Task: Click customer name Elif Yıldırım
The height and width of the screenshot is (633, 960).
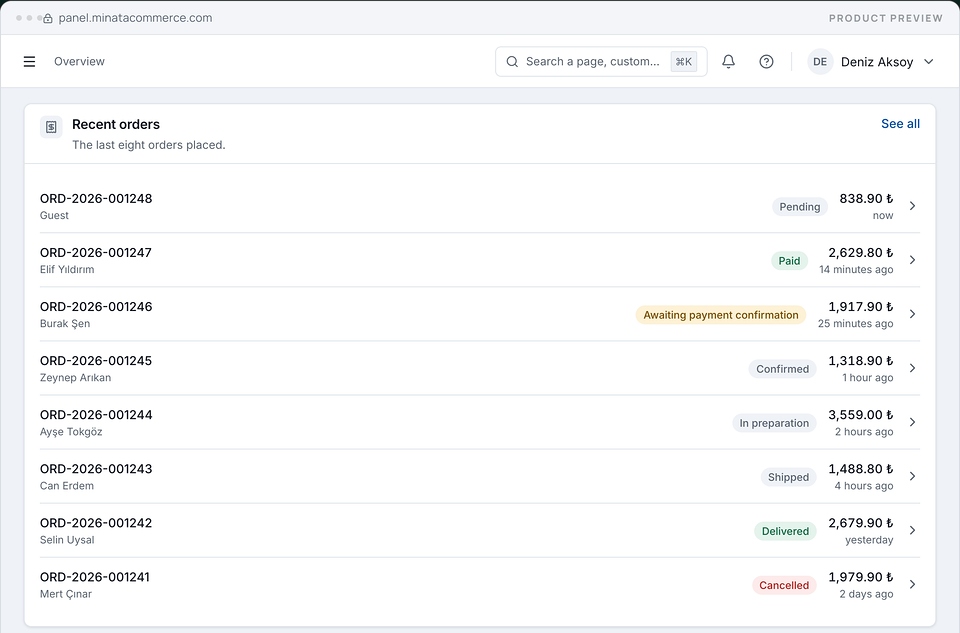Action: 67,269
